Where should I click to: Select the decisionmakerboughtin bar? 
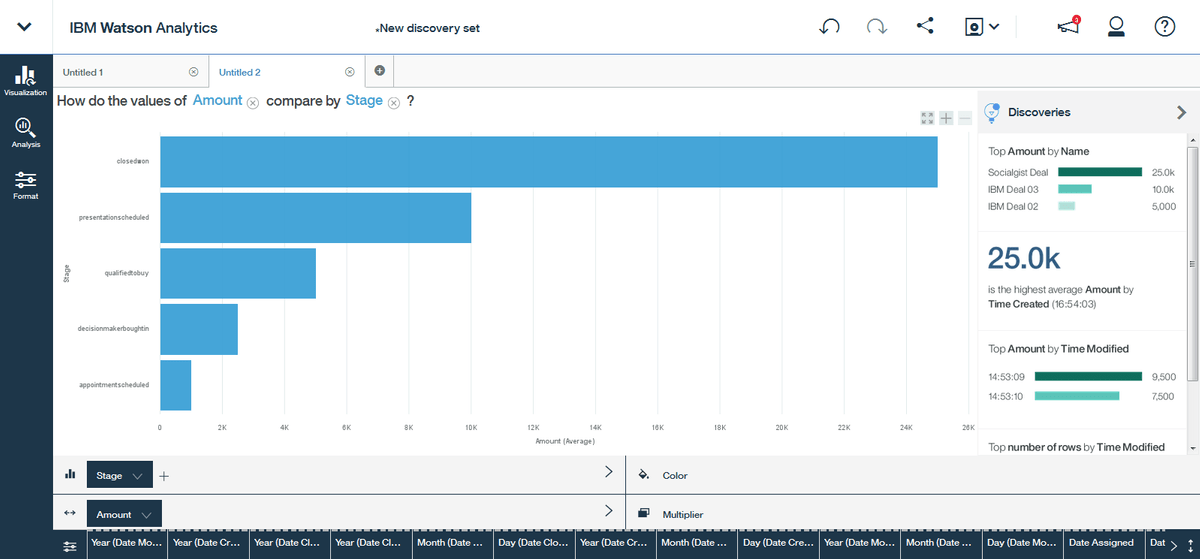[199, 329]
